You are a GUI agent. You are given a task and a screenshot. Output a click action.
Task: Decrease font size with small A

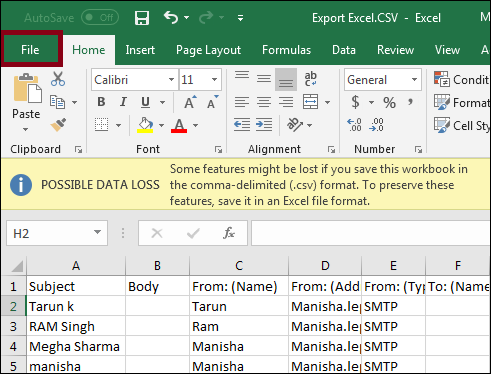(x=212, y=102)
